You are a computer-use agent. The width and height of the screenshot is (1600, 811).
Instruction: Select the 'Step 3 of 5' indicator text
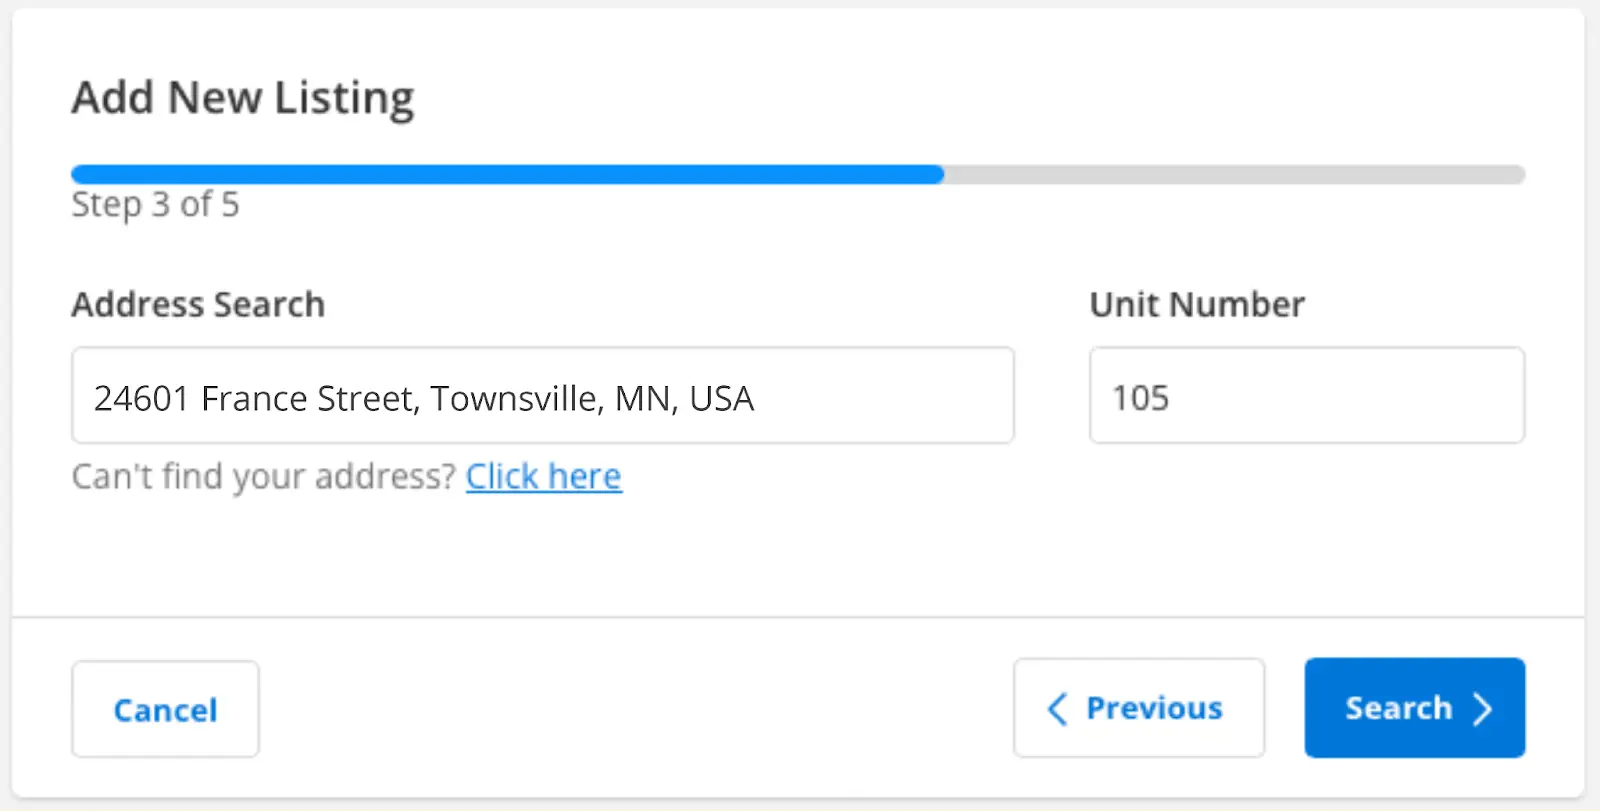point(155,205)
